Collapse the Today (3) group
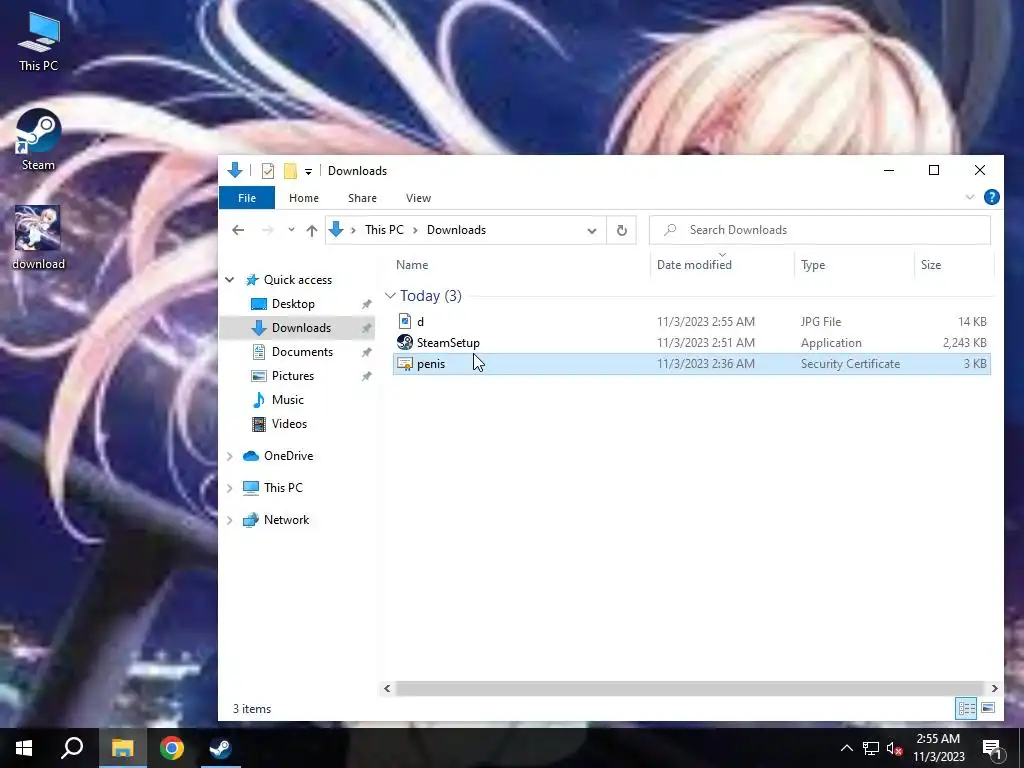1024x768 pixels. pos(390,296)
